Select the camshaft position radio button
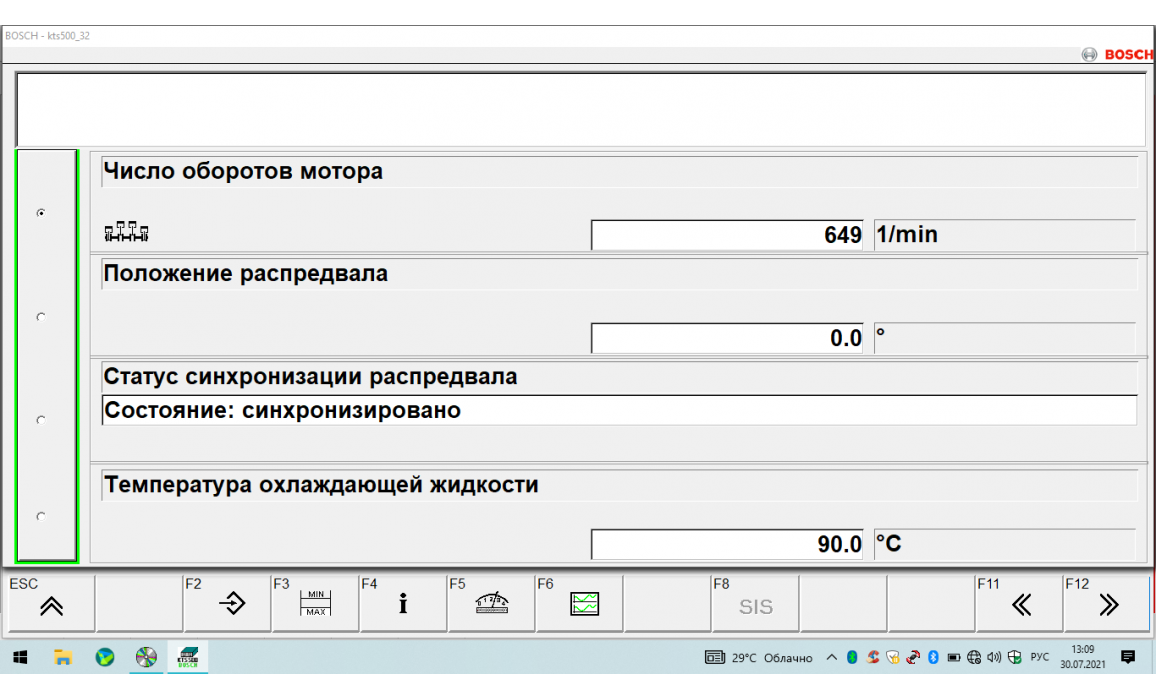The width and height of the screenshot is (1156, 700). point(41,317)
